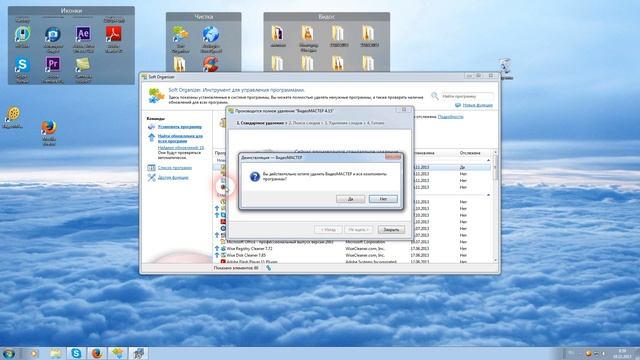
Task: Click the Найти программу search field
Action: pyautogui.click(x=467, y=96)
